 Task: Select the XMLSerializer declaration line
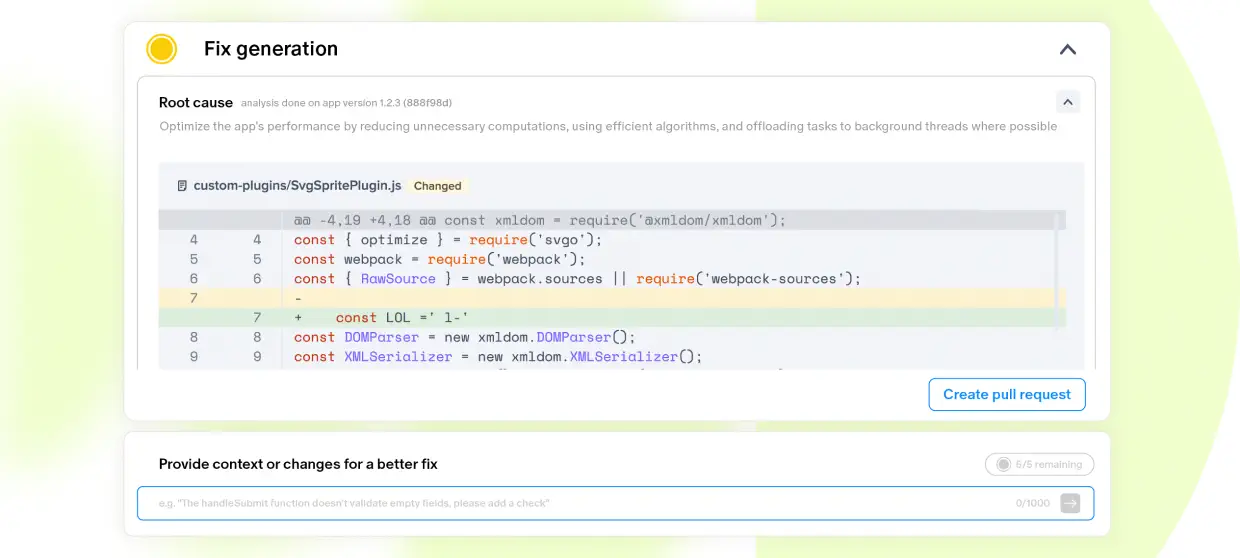tap(612, 357)
